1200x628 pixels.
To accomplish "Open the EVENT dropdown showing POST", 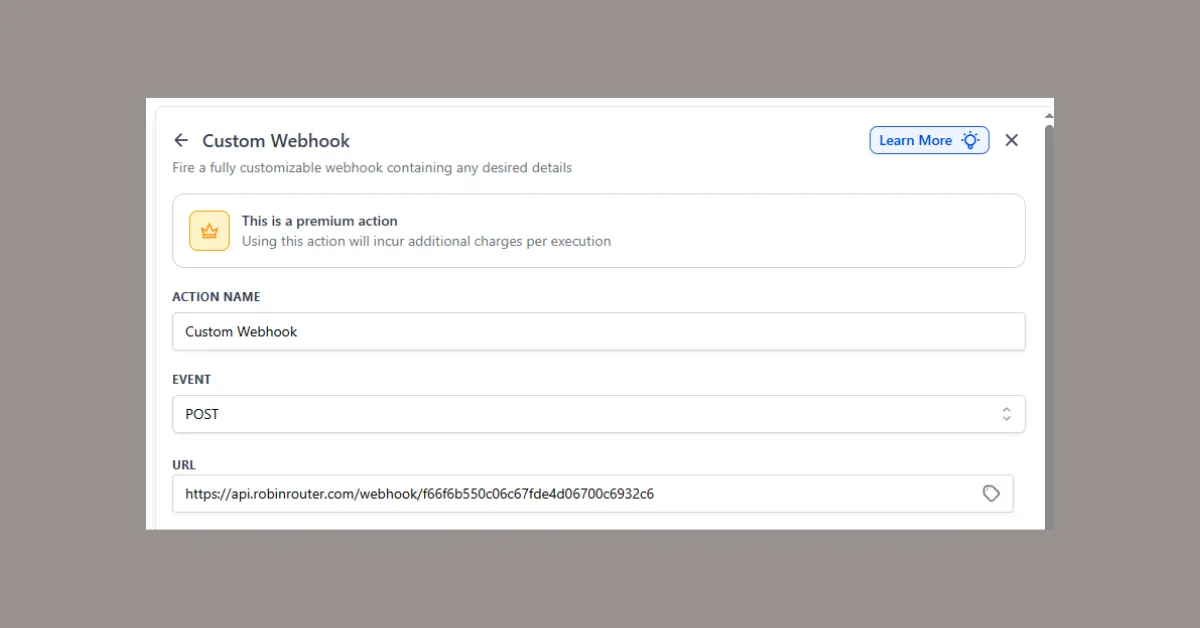I will click(600, 413).
